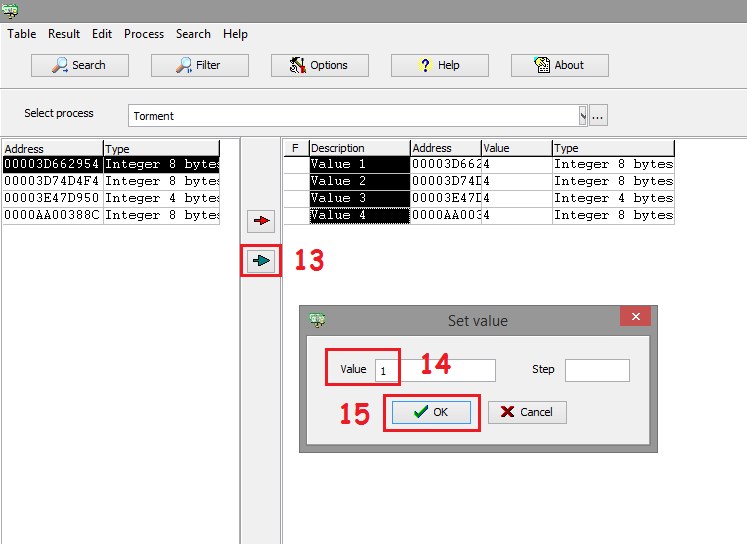747x544 pixels.
Task: Click the Set value dialog's title icon
Action: pyautogui.click(x=317, y=320)
